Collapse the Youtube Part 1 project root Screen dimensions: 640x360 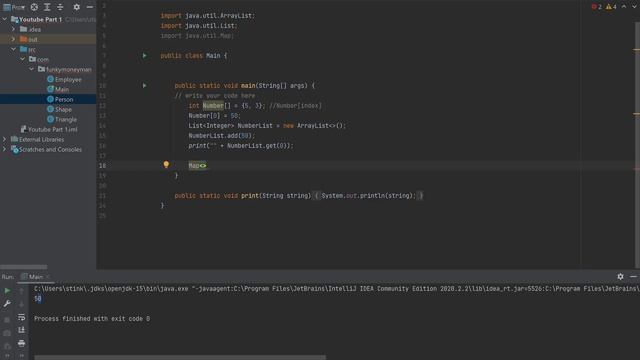tap(4, 19)
